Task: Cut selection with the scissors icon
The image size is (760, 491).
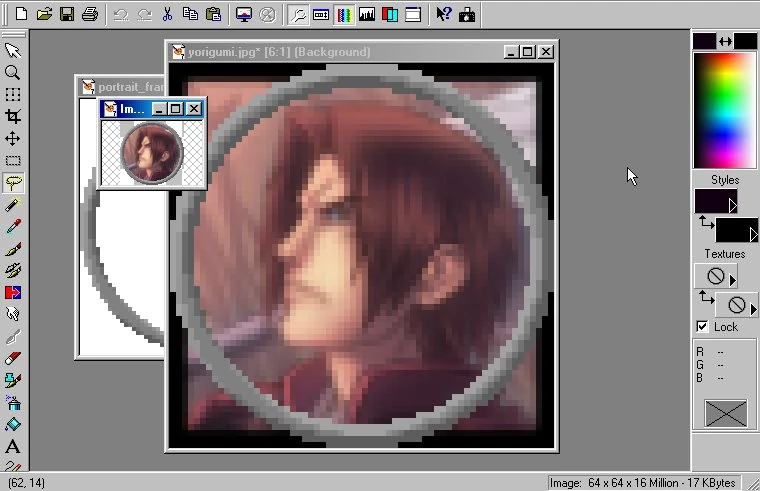Action: pyautogui.click(x=167, y=14)
